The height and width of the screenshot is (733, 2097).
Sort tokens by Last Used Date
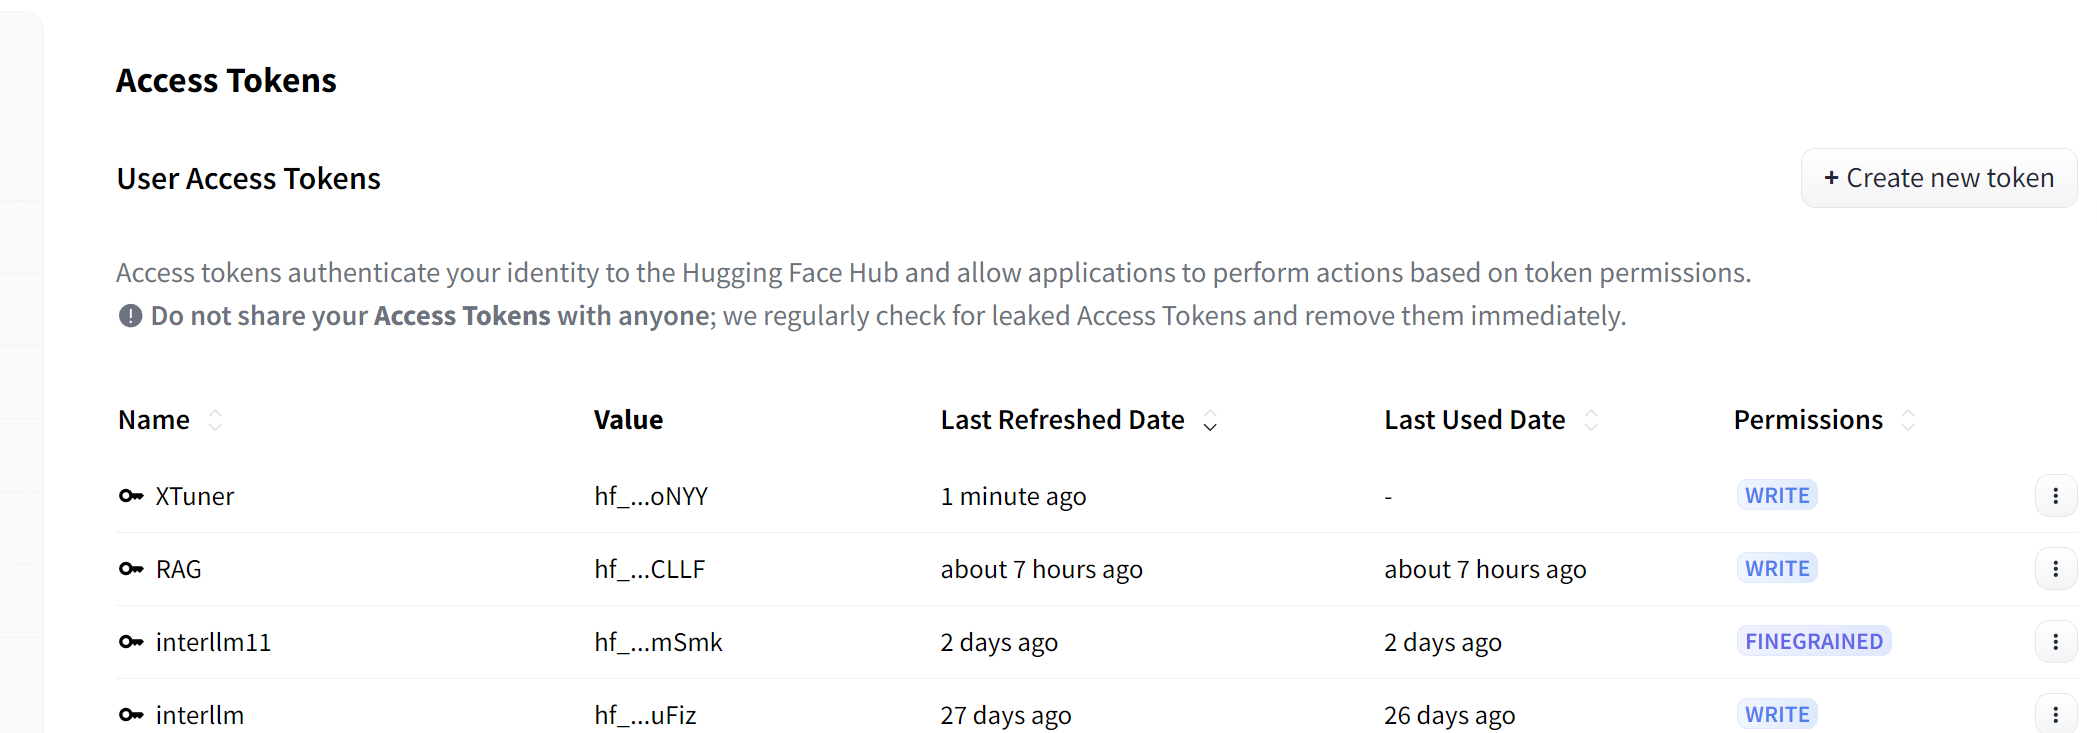coord(1591,420)
